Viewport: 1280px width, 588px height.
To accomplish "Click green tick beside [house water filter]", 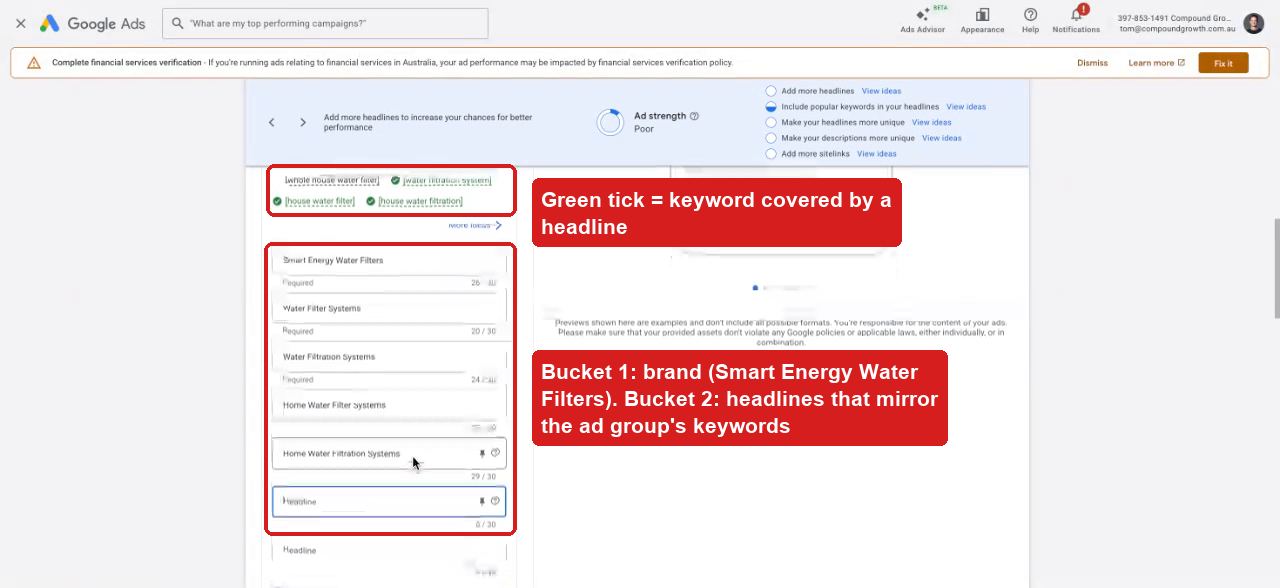I will 277,201.
